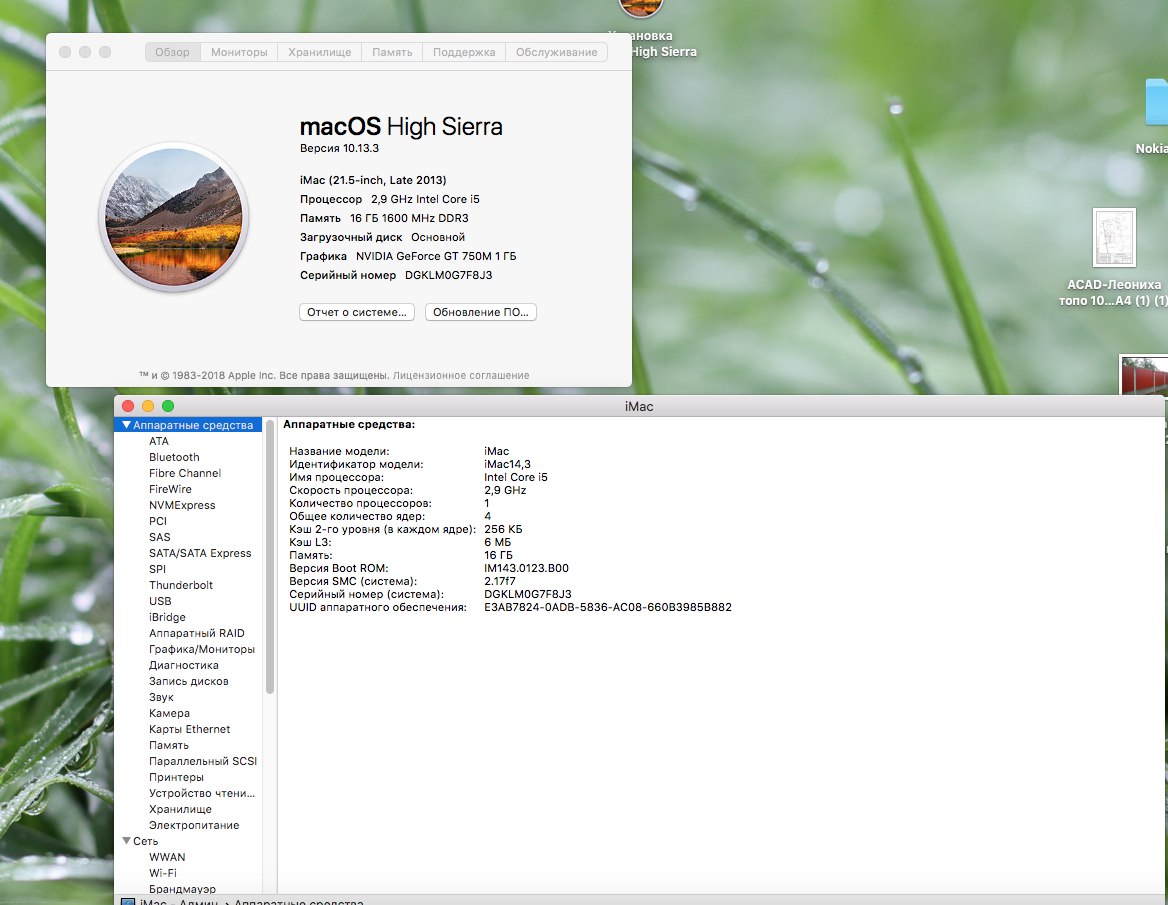This screenshot has height=905, width=1168.
Task: Select PCI in the sidebar
Action: (158, 521)
